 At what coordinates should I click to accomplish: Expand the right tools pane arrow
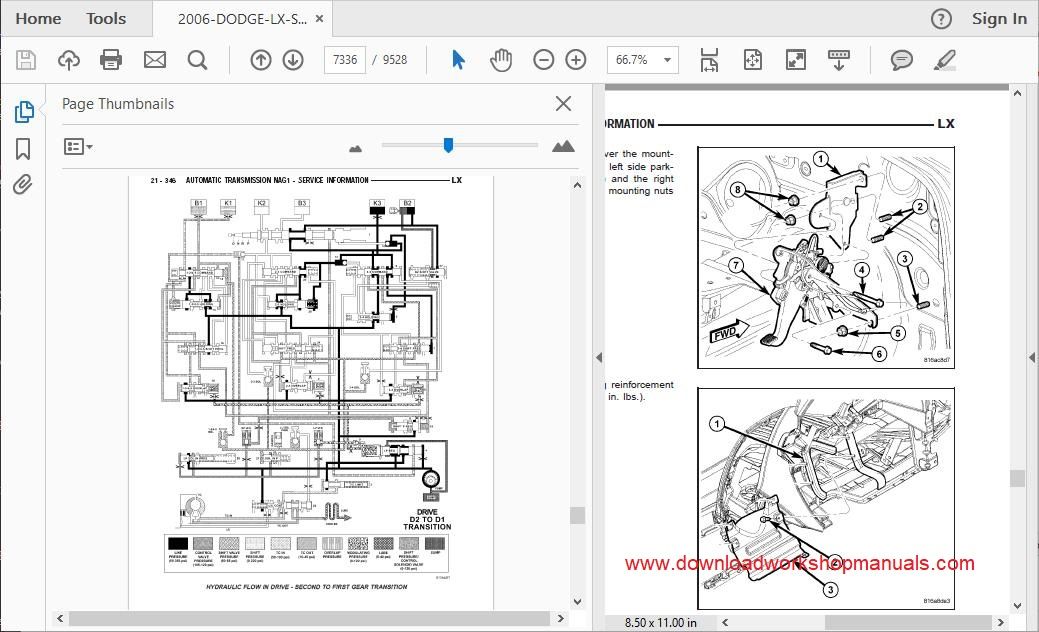(1032, 358)
